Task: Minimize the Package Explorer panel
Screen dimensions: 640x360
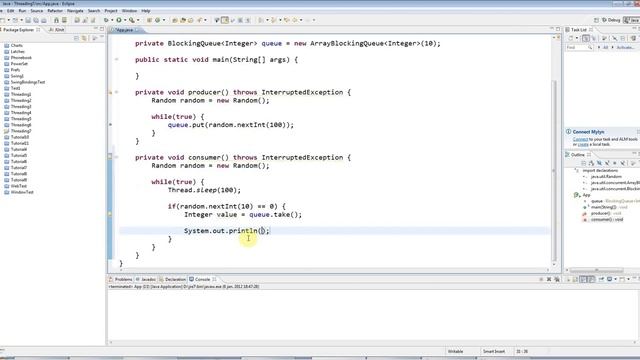Action: coord(96,29)
